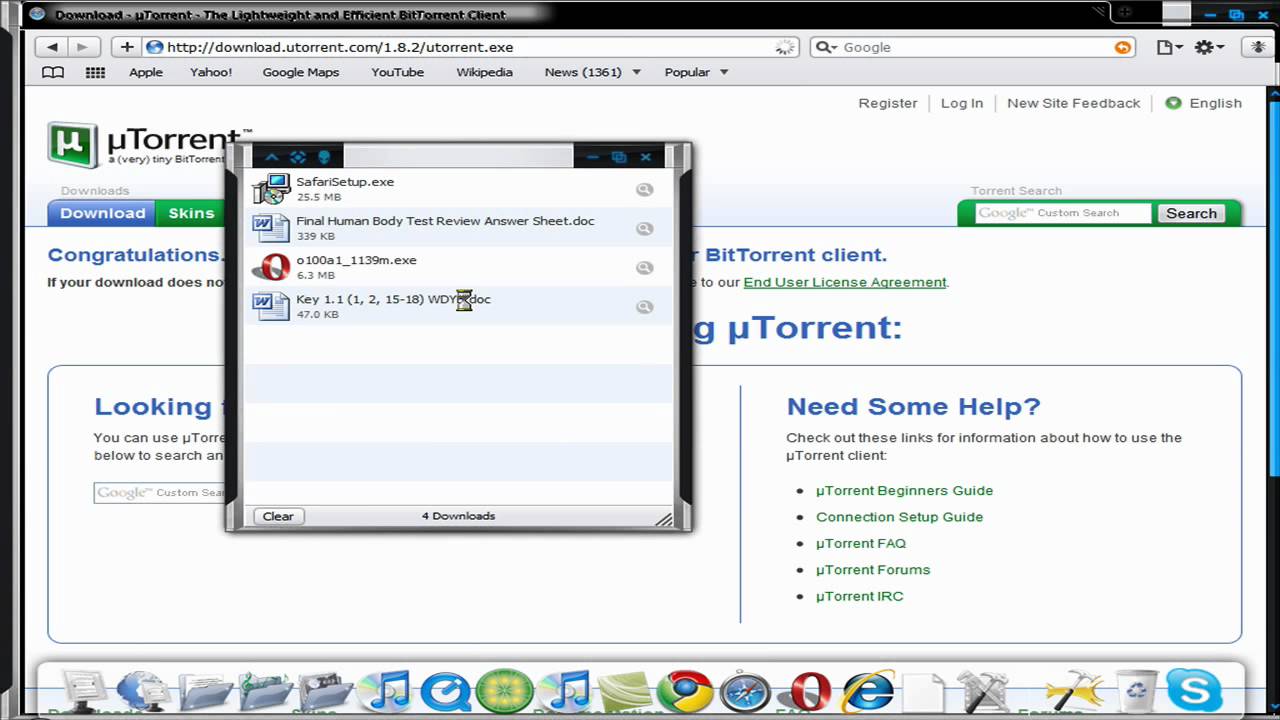This screenshot has height=720, width=1280.
Task: Reveal SafariSetup.exe with its magnifier icon
Action: [644, 189]
